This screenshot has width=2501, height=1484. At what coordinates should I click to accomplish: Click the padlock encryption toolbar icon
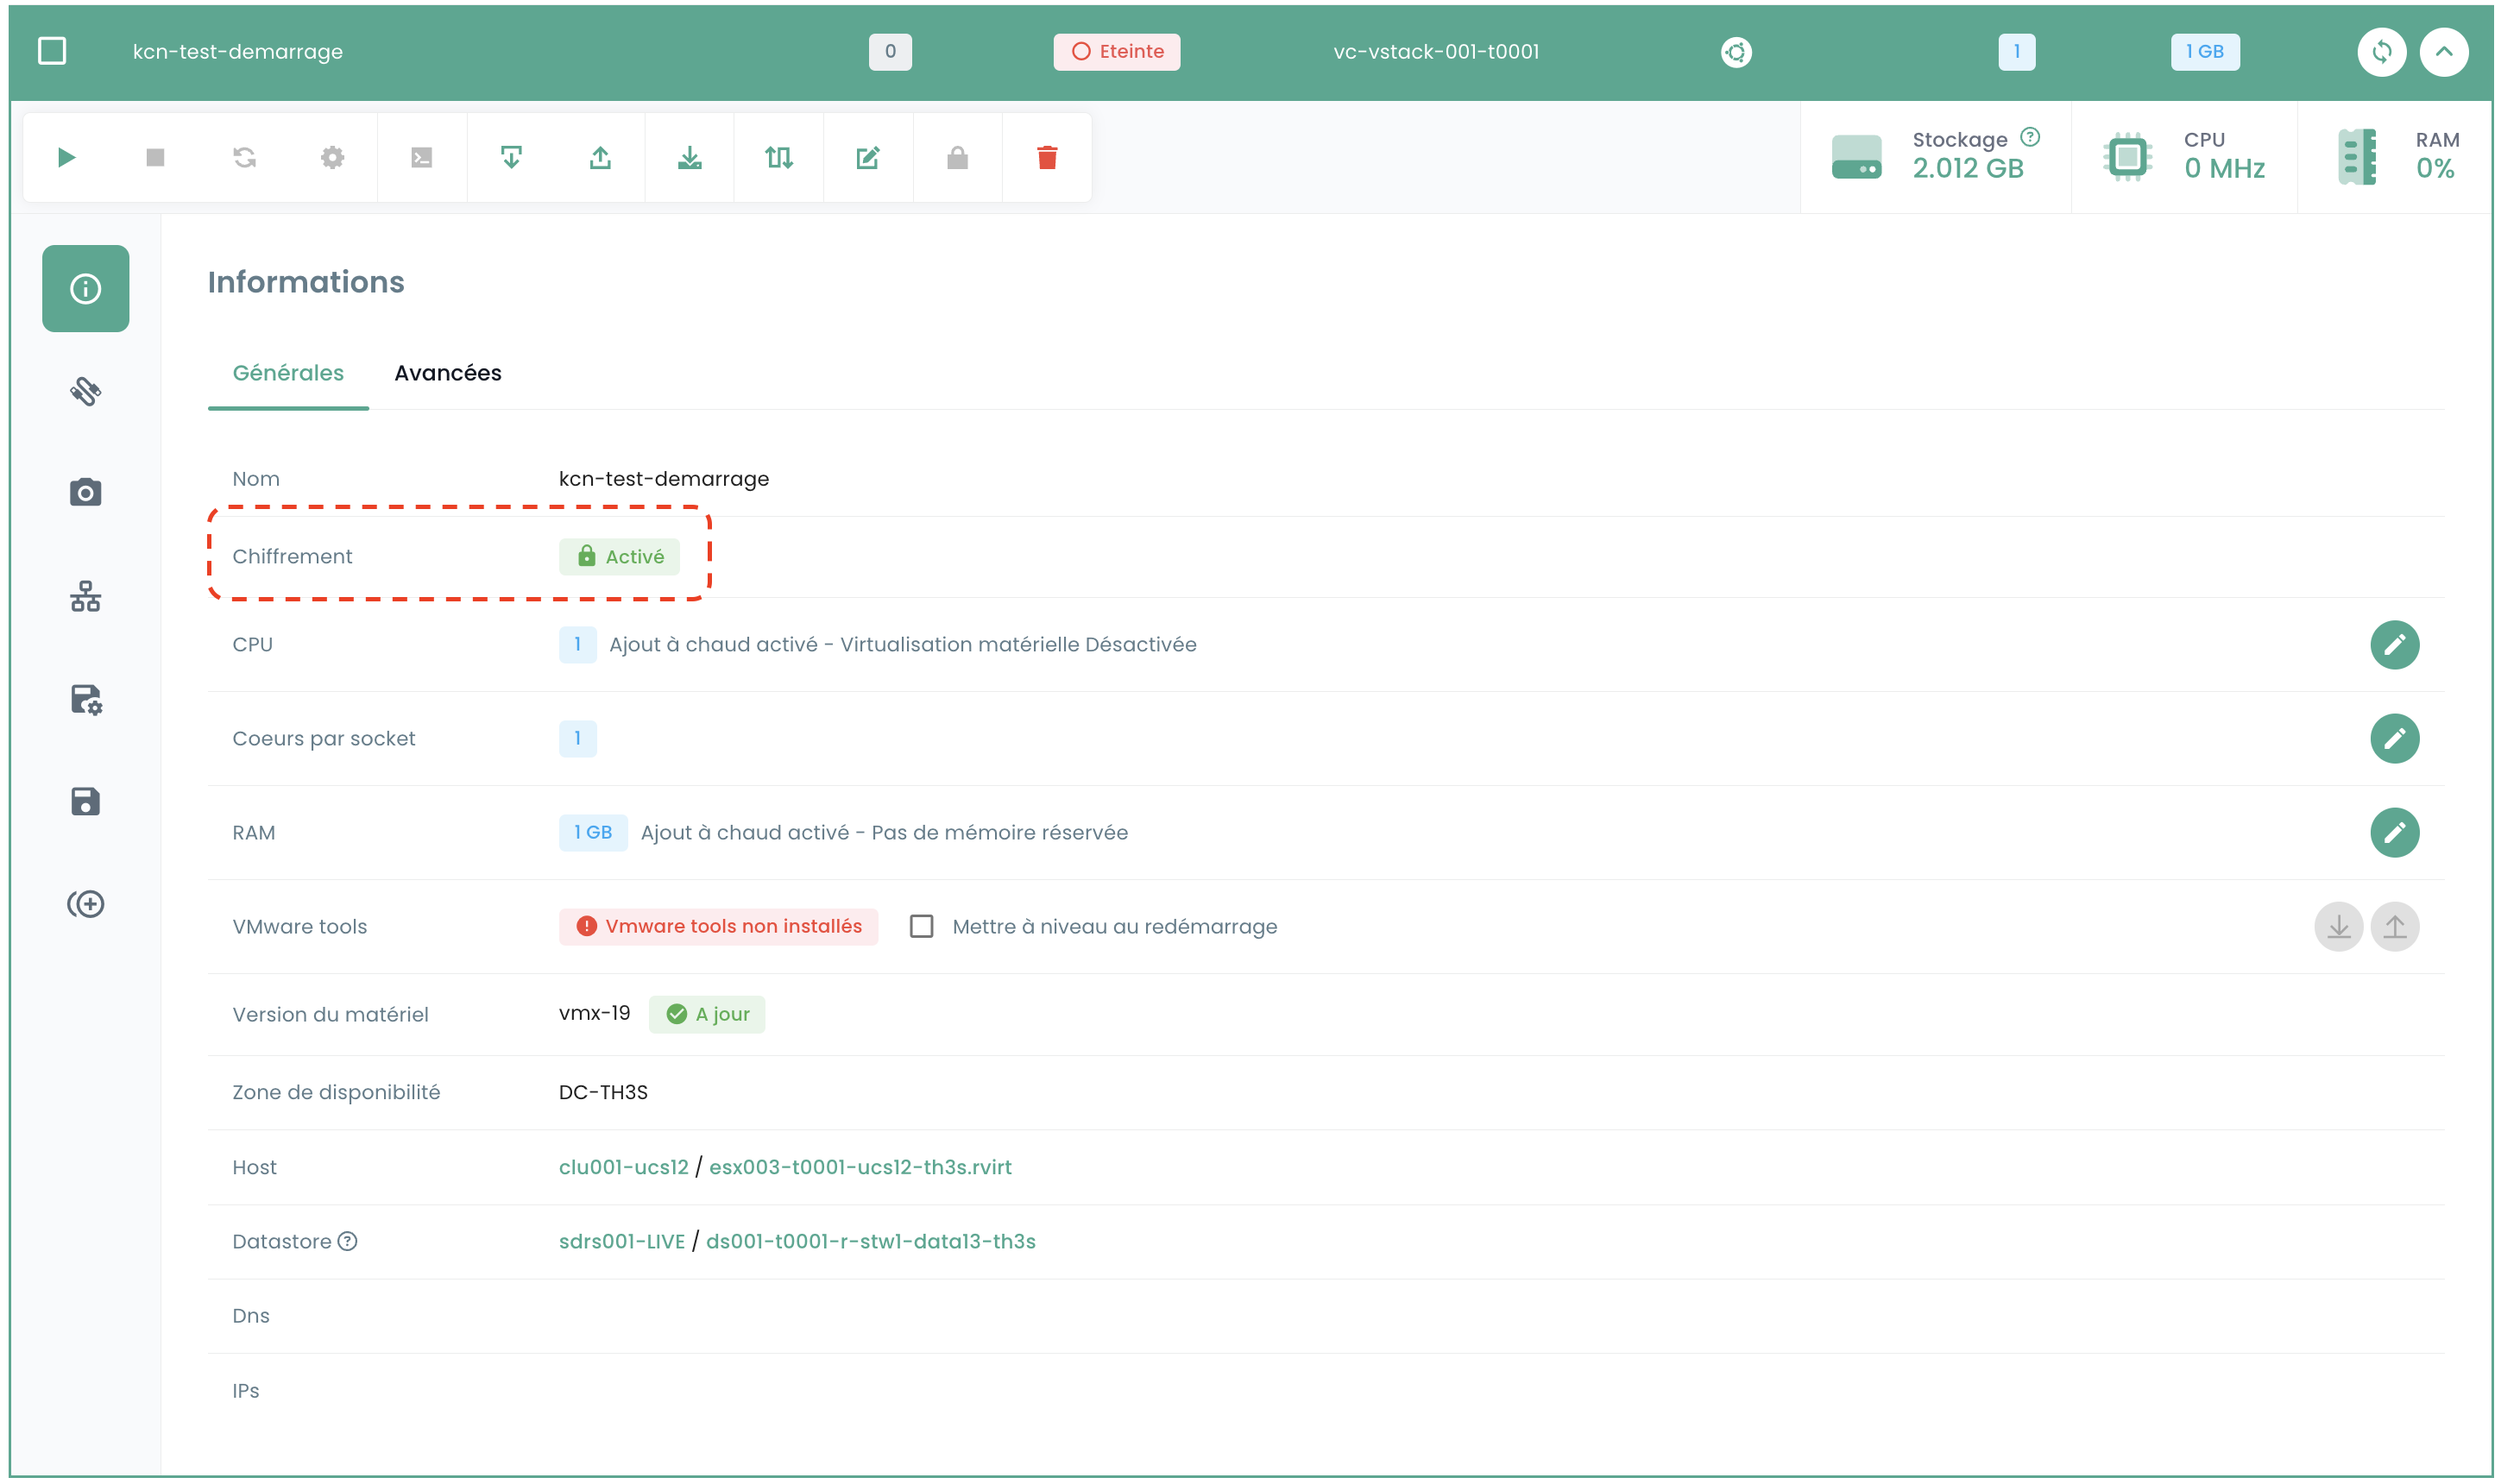point(957,158)
